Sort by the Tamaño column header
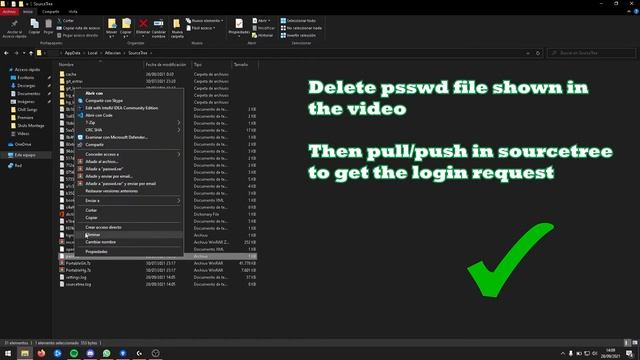 (241, 64)
